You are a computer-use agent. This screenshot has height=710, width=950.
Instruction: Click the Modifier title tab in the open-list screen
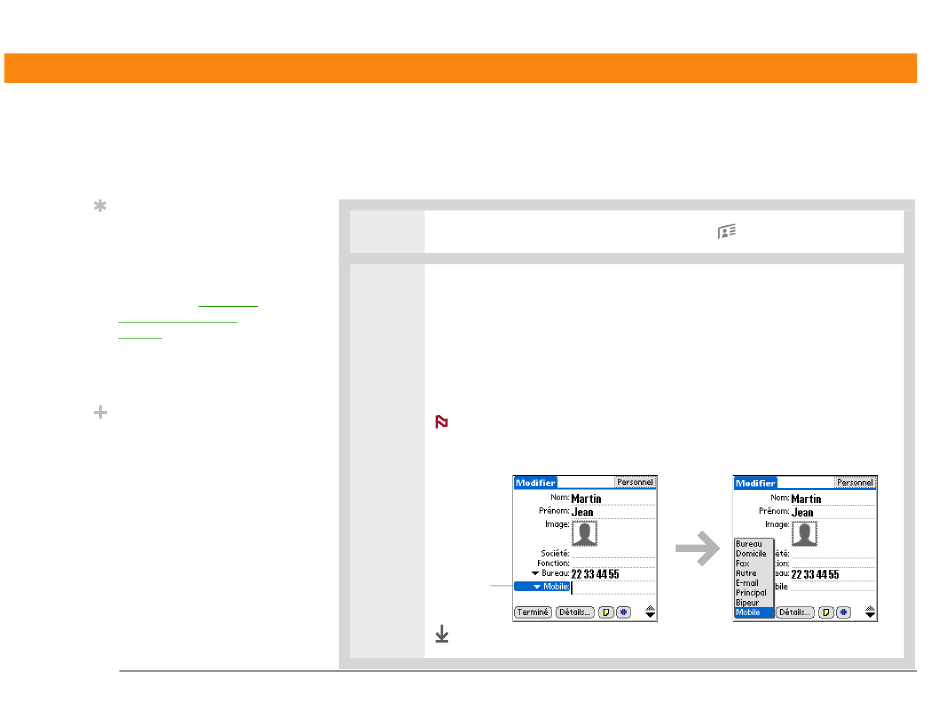point(756,483)
